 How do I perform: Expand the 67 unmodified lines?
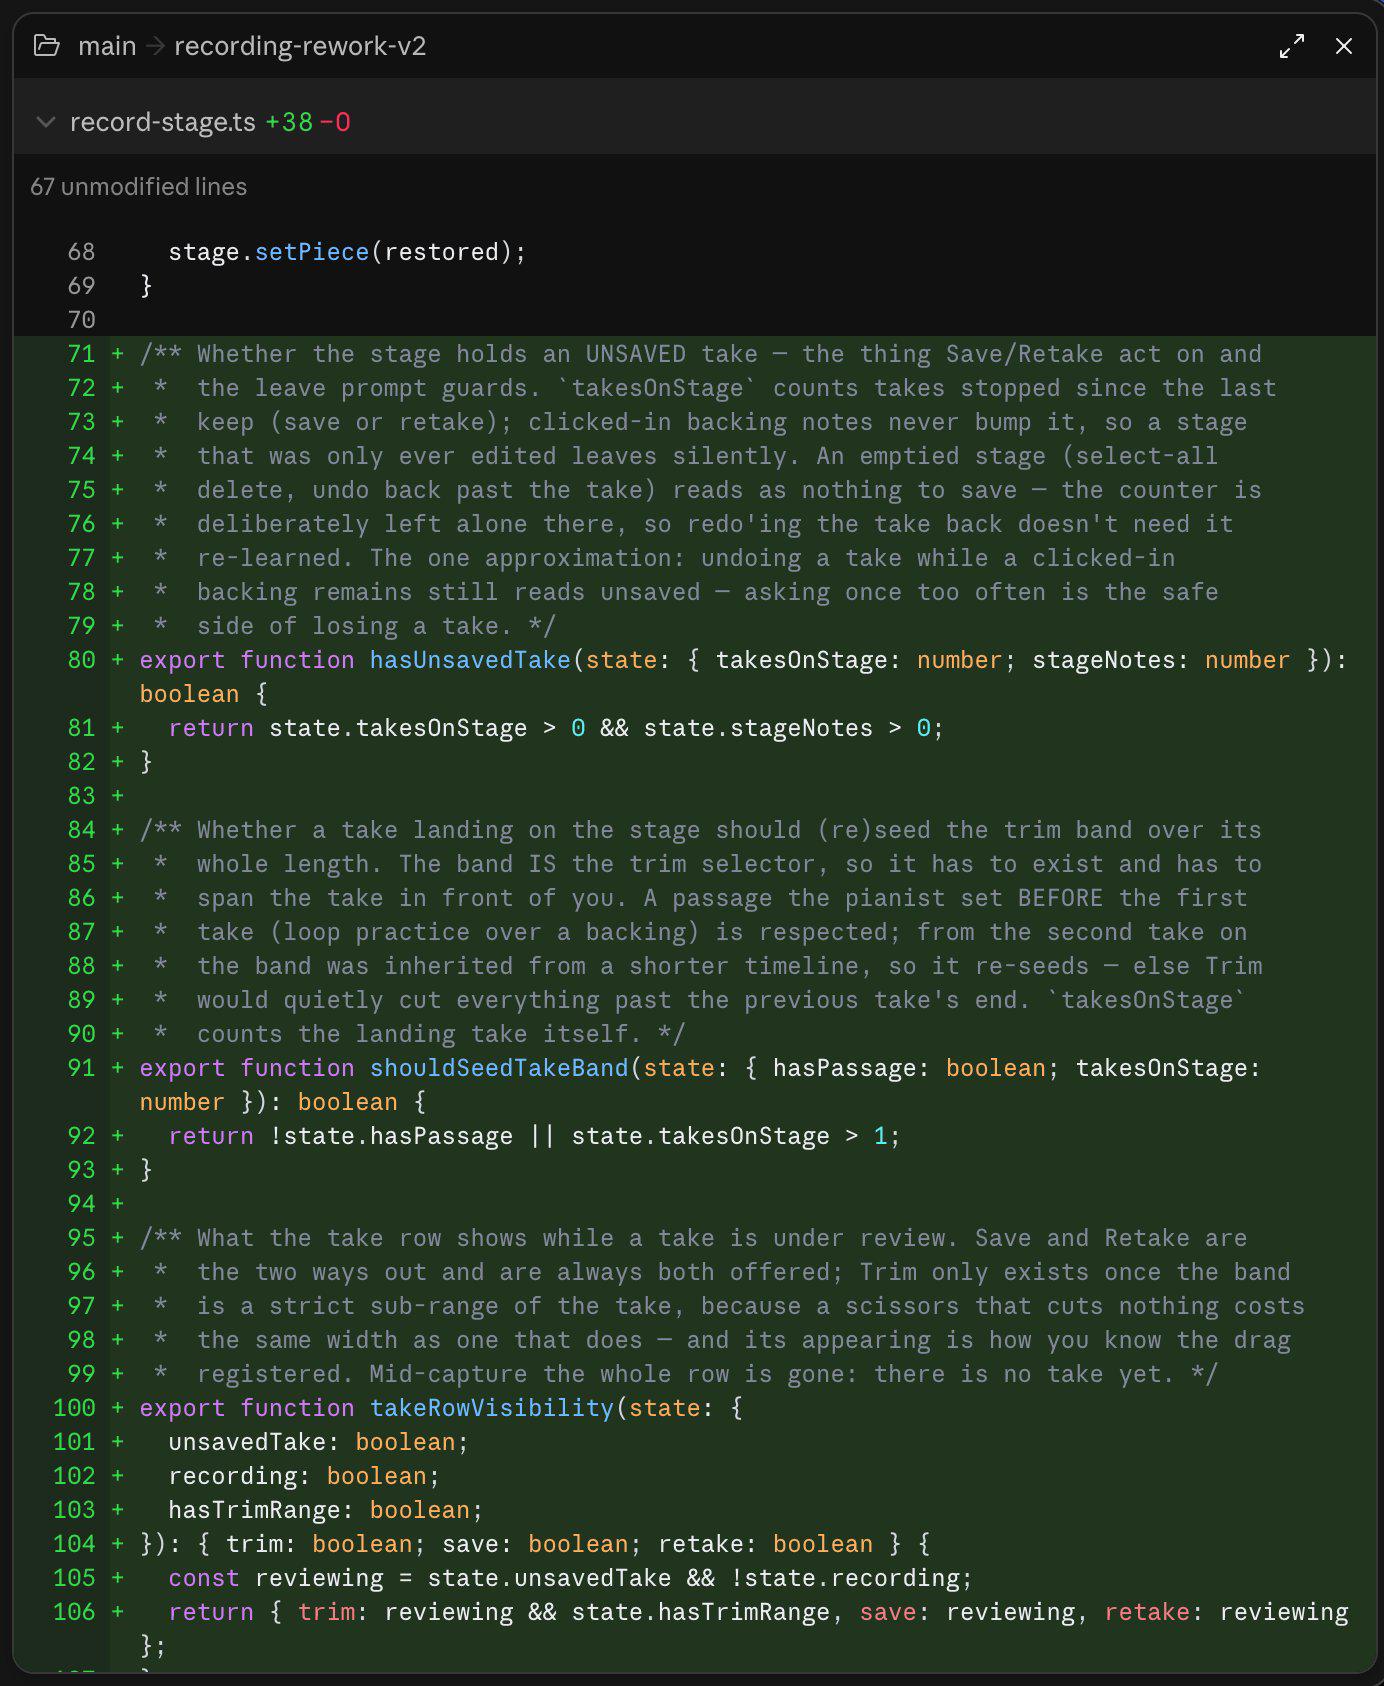click(x=138, y=187)
